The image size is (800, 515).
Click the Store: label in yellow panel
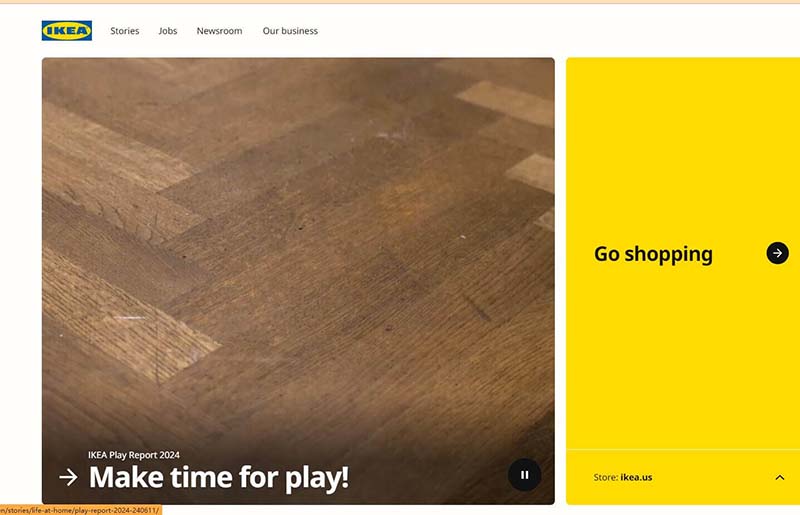click(606, 478)
